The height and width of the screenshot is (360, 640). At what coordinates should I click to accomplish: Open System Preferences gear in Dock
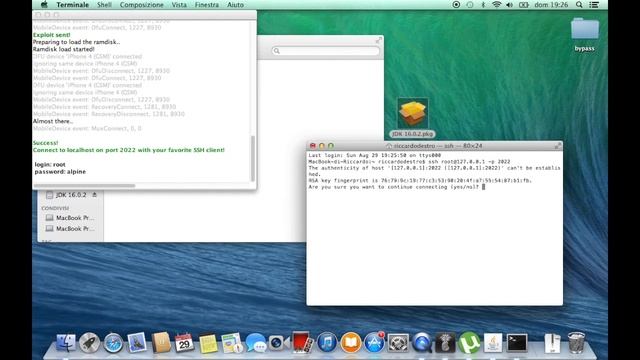398,342
